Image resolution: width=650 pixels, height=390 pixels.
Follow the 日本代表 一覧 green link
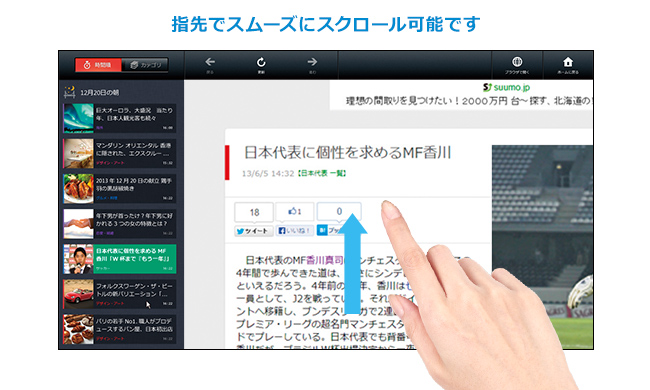[x=322, y=173]
